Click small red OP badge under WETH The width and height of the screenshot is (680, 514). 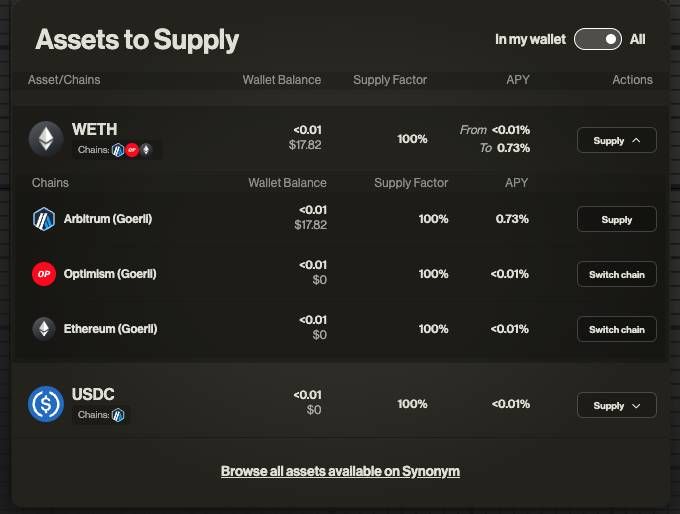click(x=132, y=150)
